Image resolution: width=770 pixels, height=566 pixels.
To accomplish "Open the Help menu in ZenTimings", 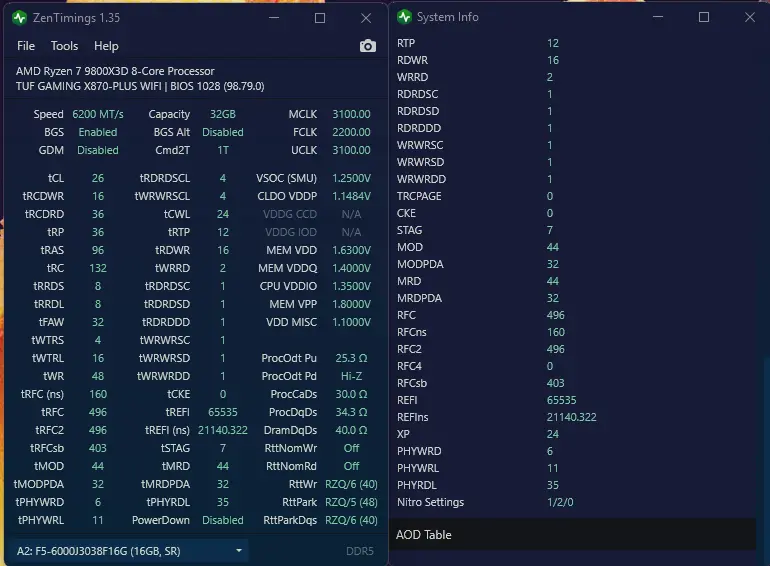I will tap(106, 46).
